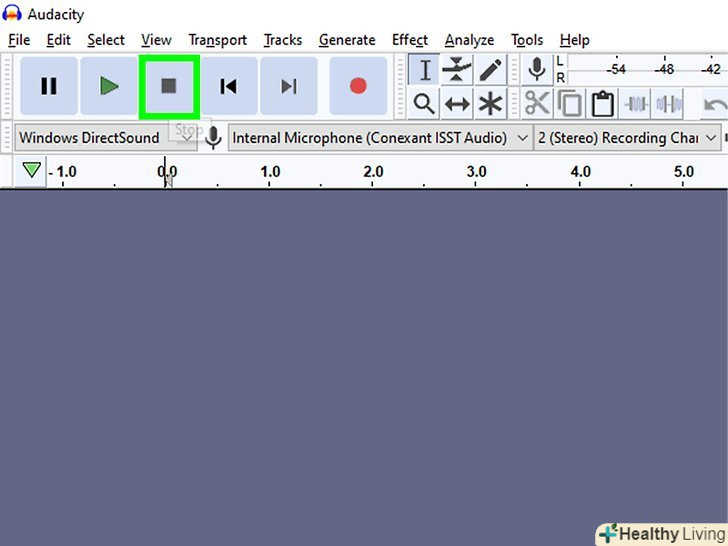
Task: Open the File menu
Action: (19, 40)
